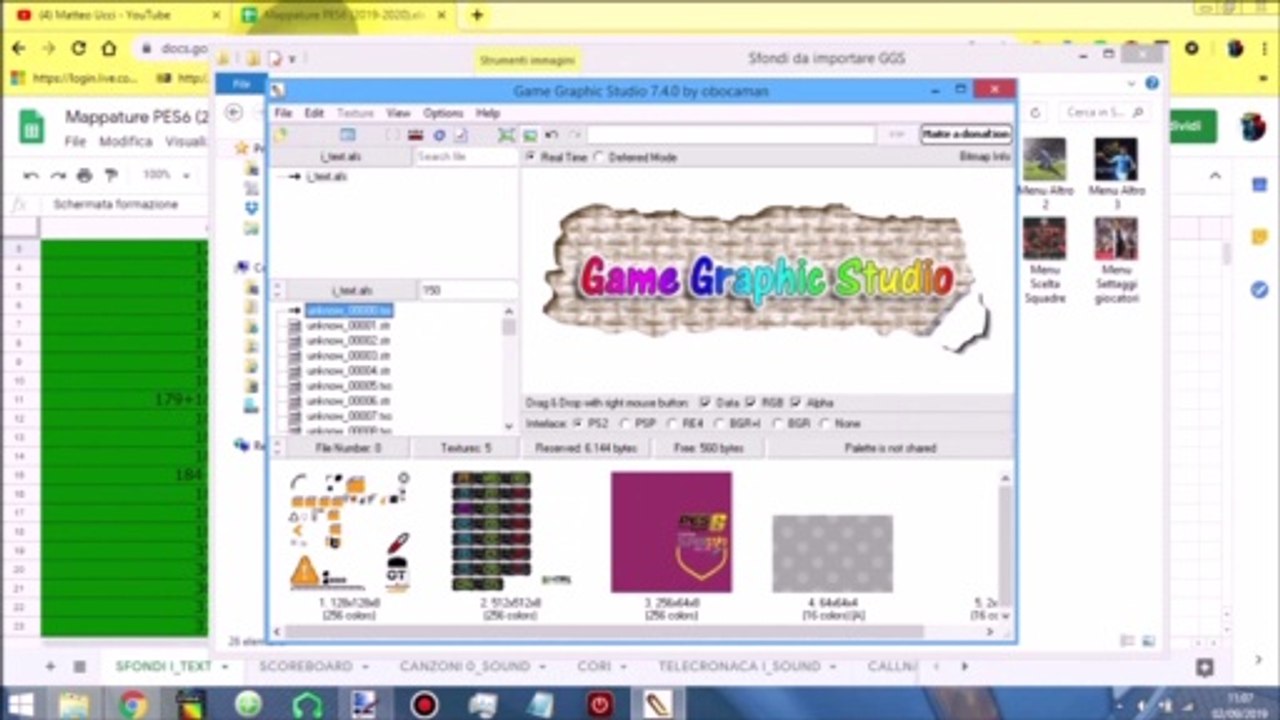Select the grey dotted texture thumbnail 4
Screen dimensions: 1280x720
tap(832, 553)
